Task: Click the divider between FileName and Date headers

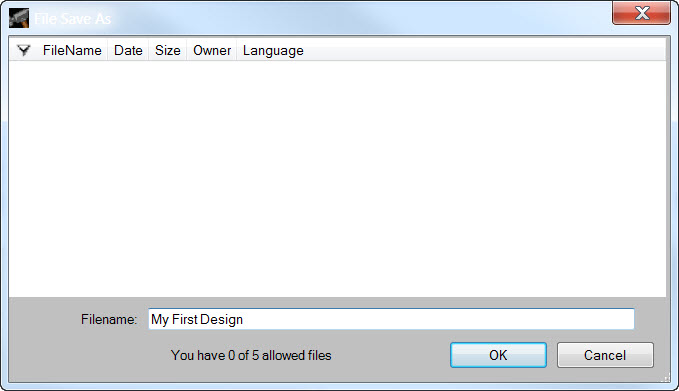Action: pos(107,50)
